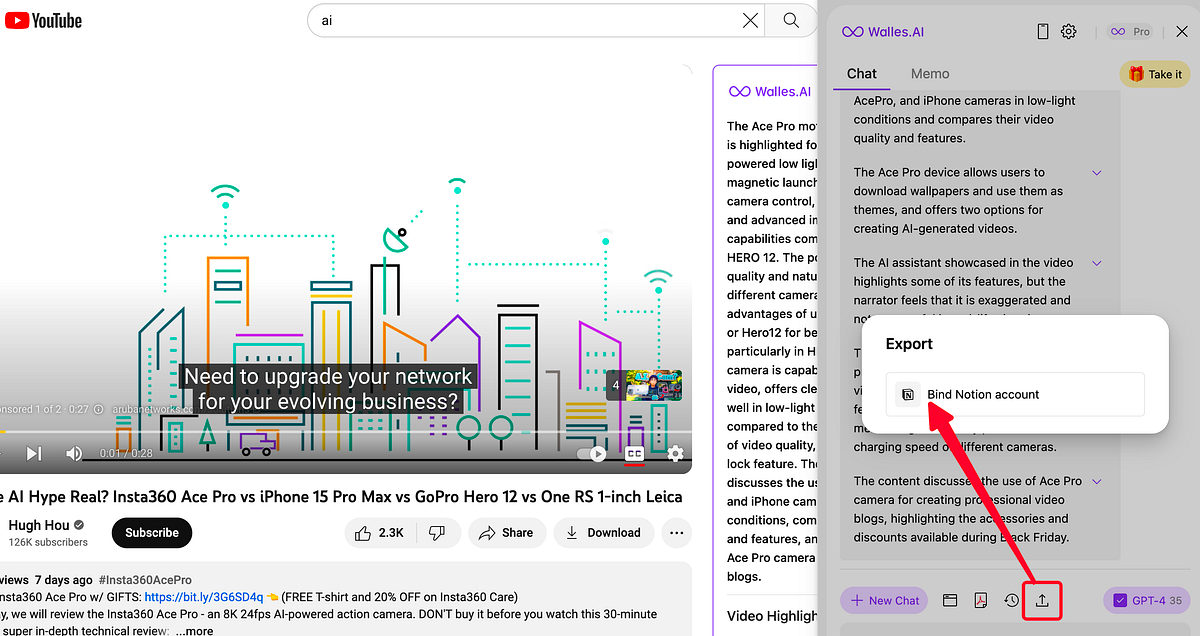The height and width of the screenshot is (636, 1200).
Task: Open the more options menu under the video
Action: click(x=676, y=533)
